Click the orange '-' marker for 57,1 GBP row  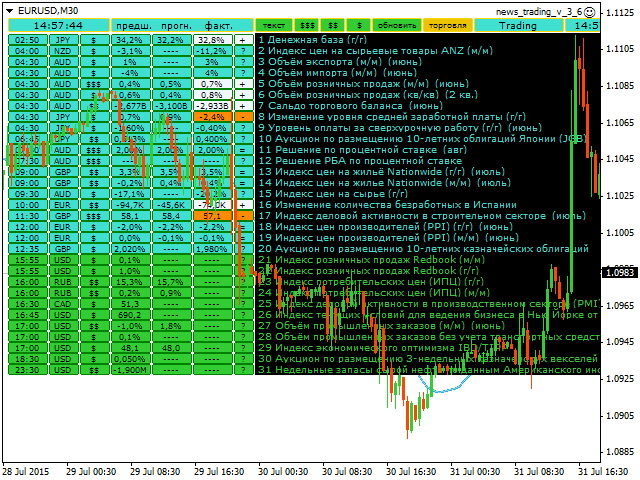click(x=243, y=216)
